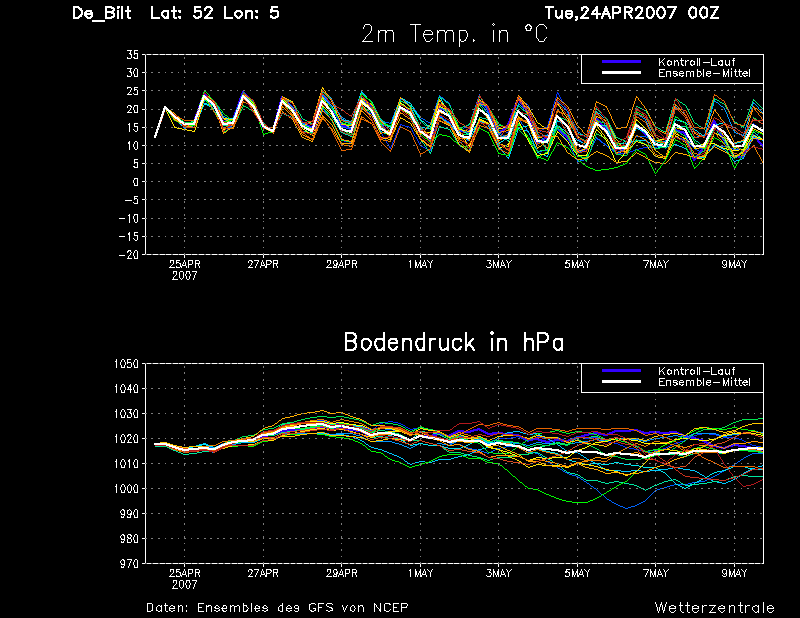
Task: Click the blue Kontroll-Lauf swatch in pressure legend
Action: [621, 370]
